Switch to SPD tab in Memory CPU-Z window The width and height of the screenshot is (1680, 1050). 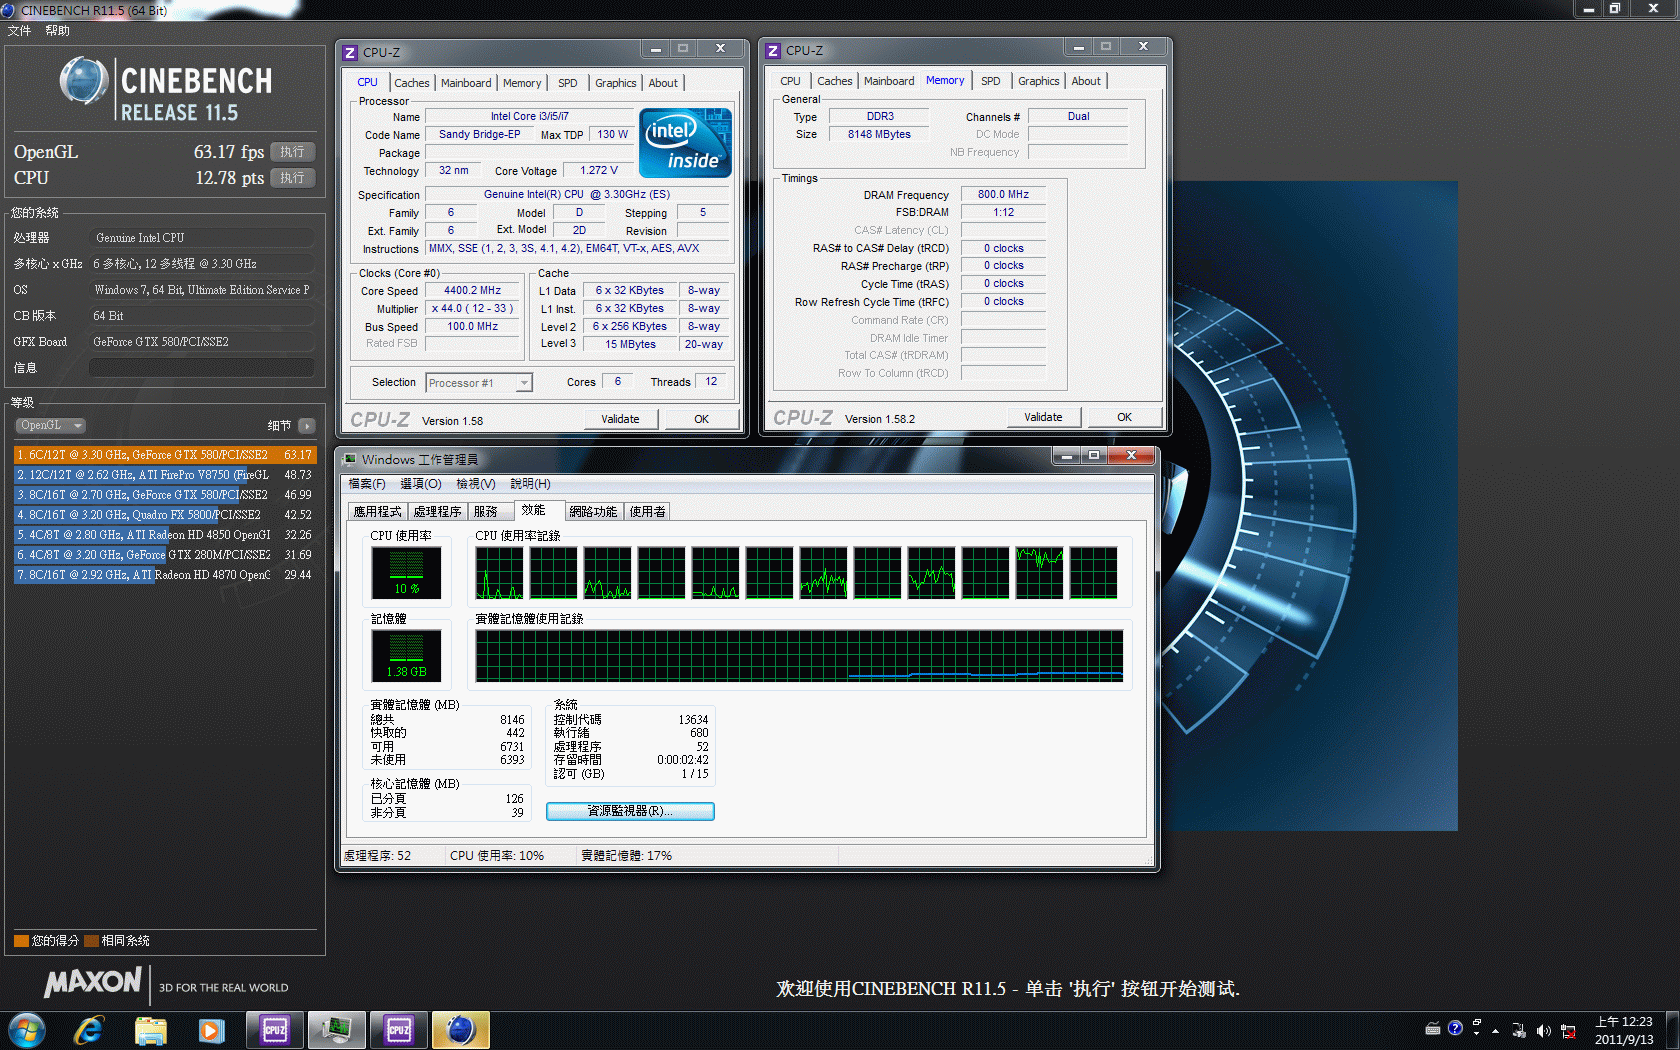990,81
